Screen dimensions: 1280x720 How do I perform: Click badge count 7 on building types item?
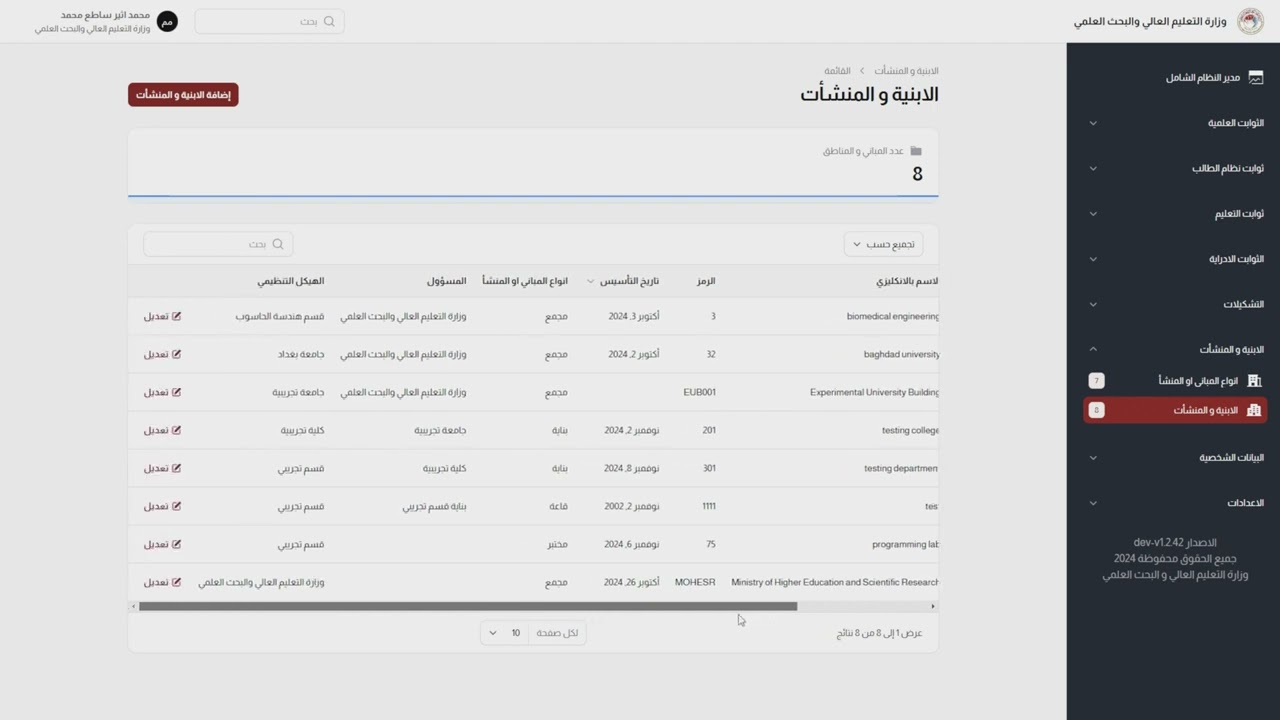pos(1097,381)
